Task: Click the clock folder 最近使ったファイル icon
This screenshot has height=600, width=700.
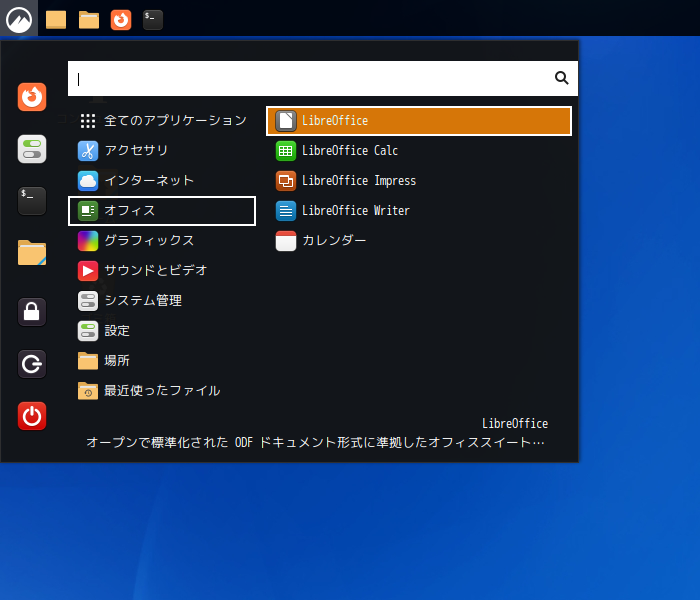Action: (x=88, y=391)
